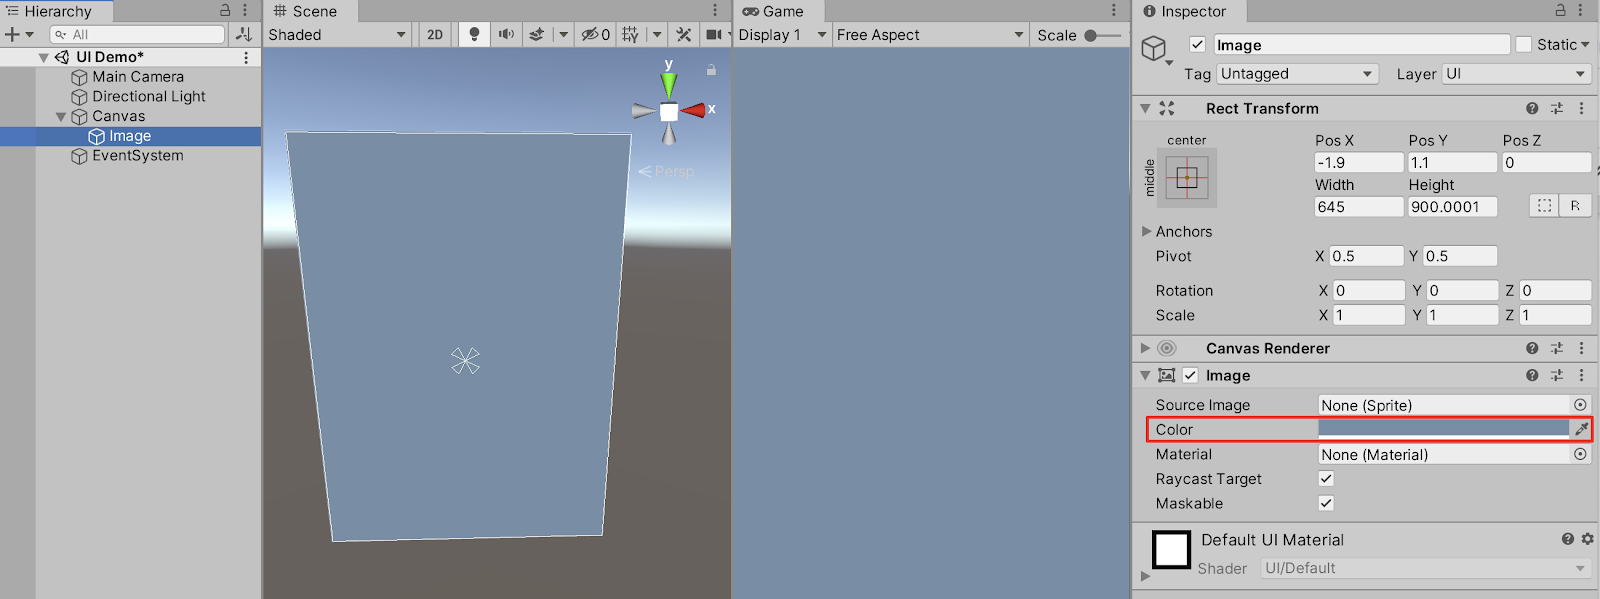The width and height of the screenshot is (1600, 599).
Task: Open Canvas Renderer help icon
Action: pyautogui.click(x=1532, y=348)
